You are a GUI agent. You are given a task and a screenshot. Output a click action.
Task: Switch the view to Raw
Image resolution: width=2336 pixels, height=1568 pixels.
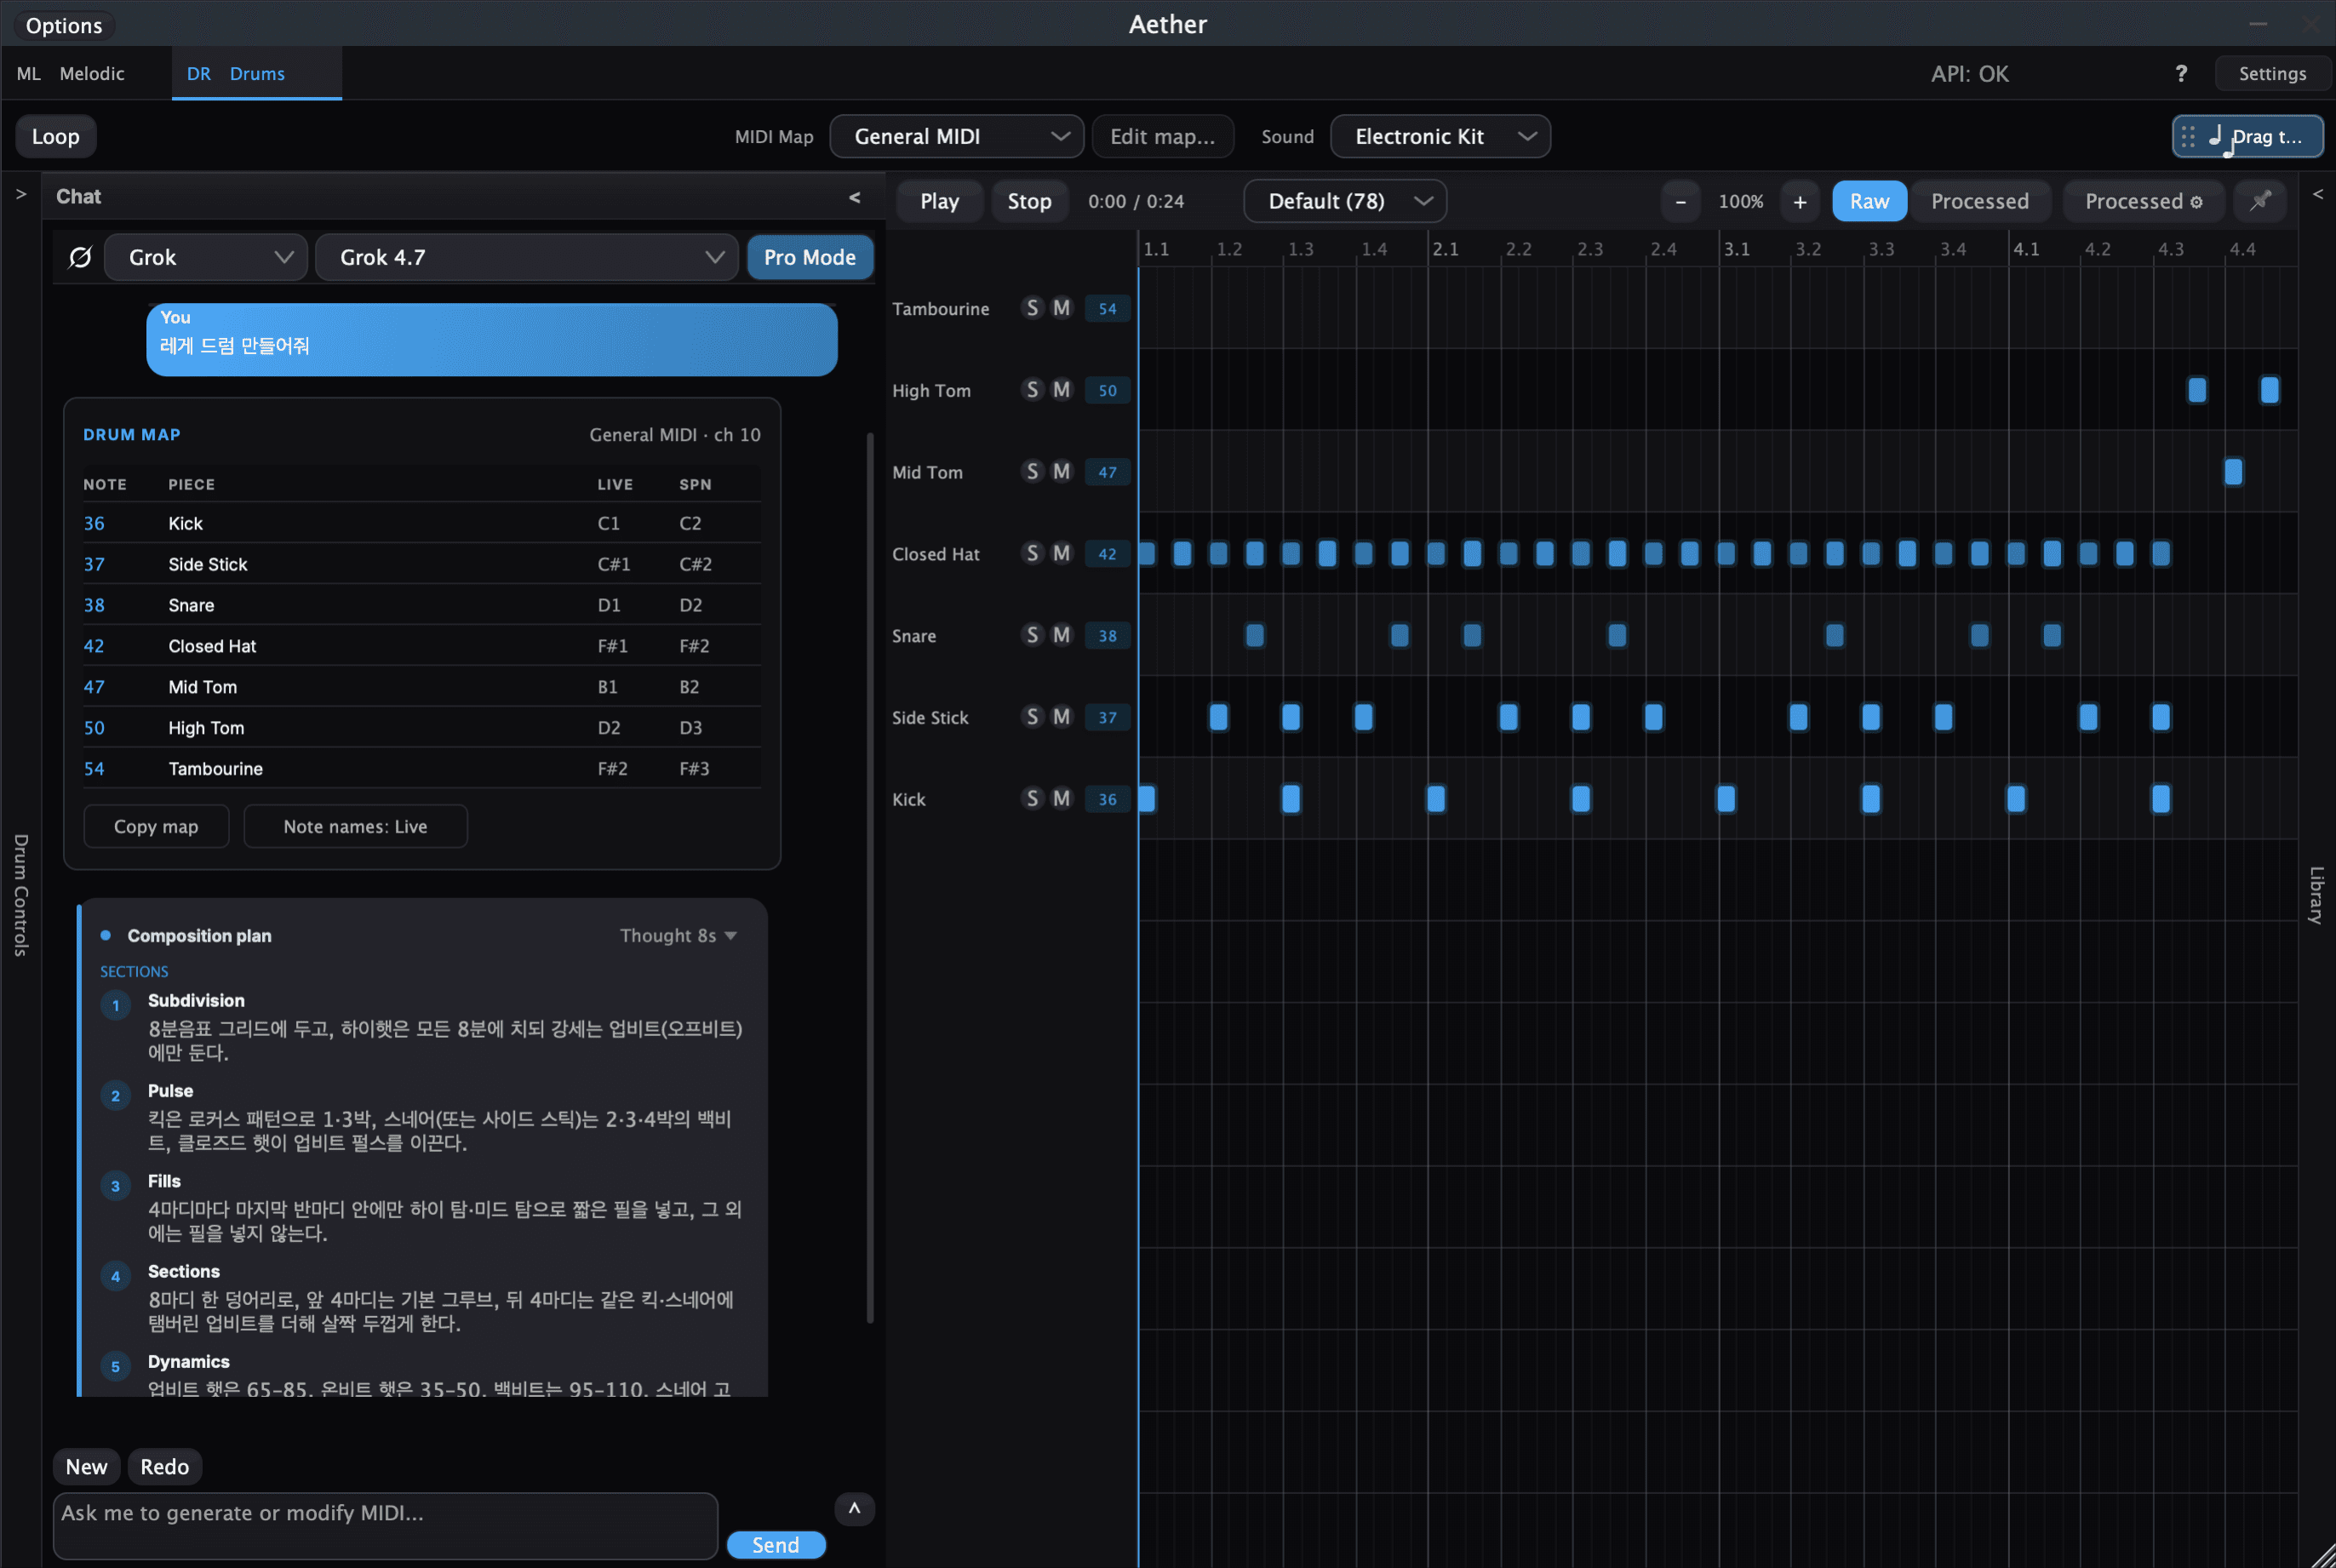(x=1869, y=202)
